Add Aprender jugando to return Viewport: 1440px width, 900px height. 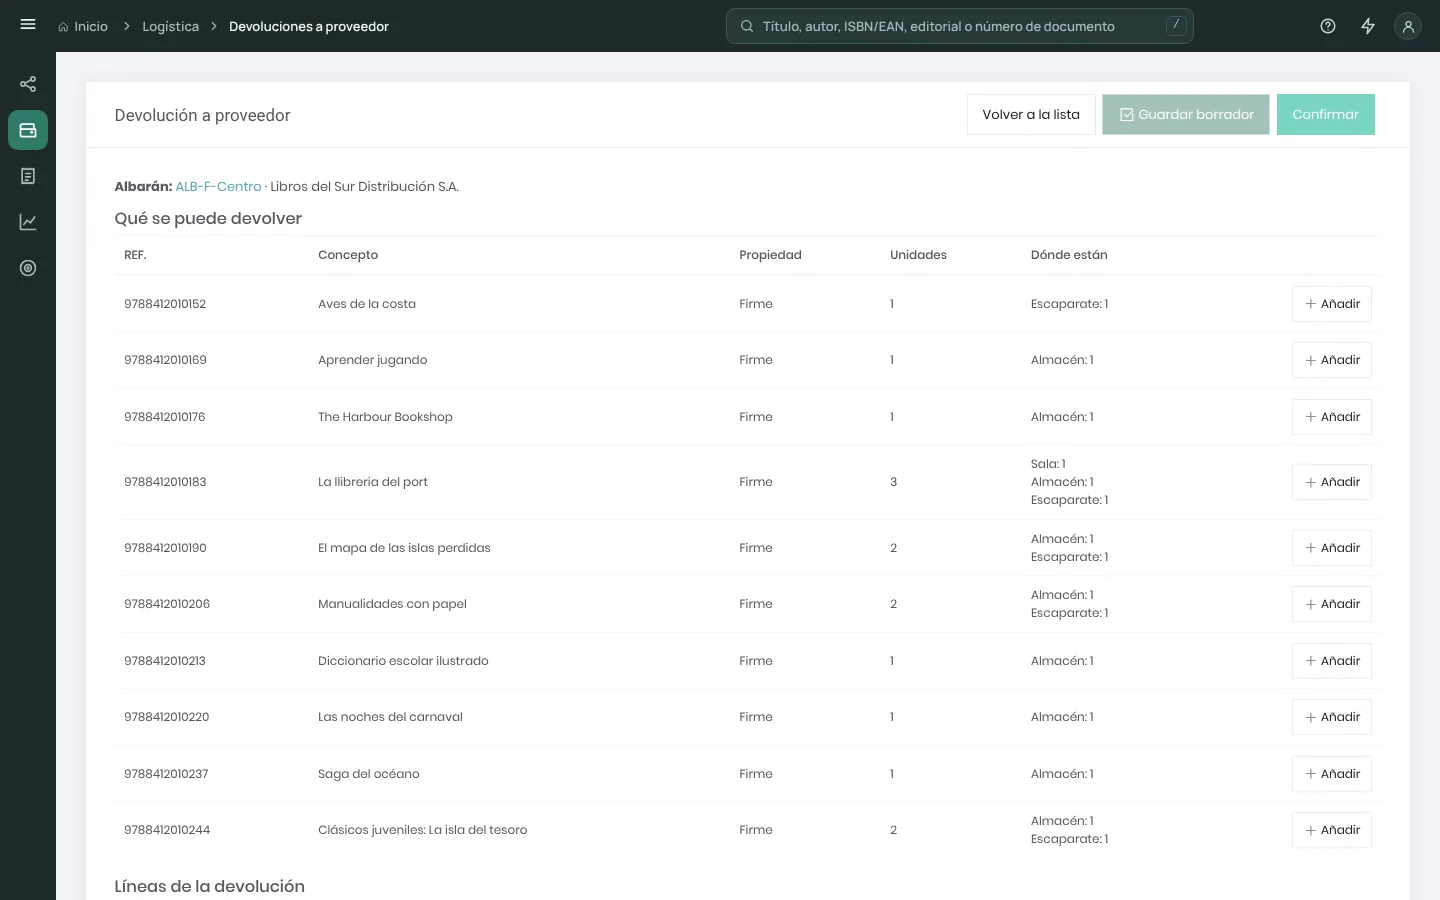click(x=1332, y=360)
